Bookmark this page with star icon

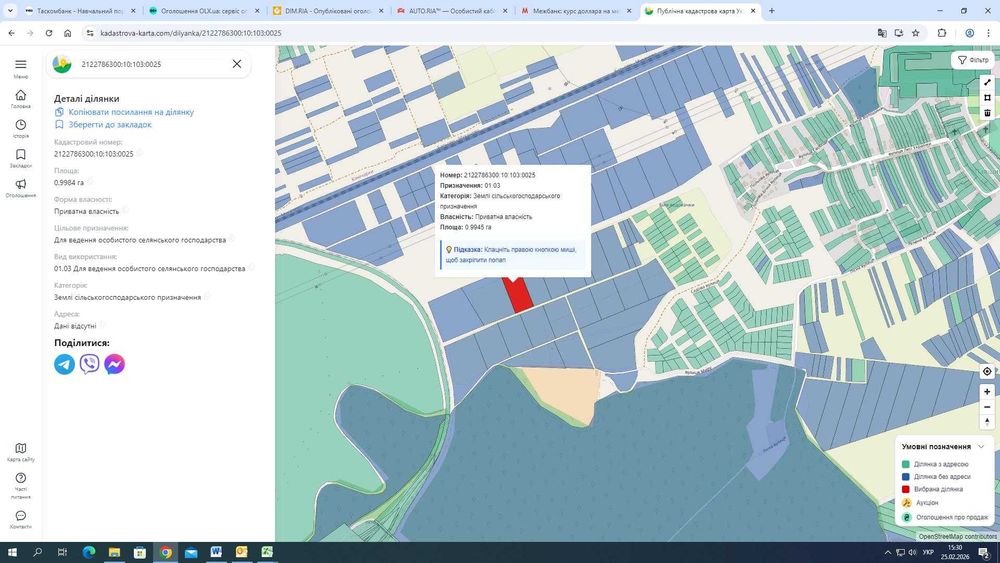915,33
